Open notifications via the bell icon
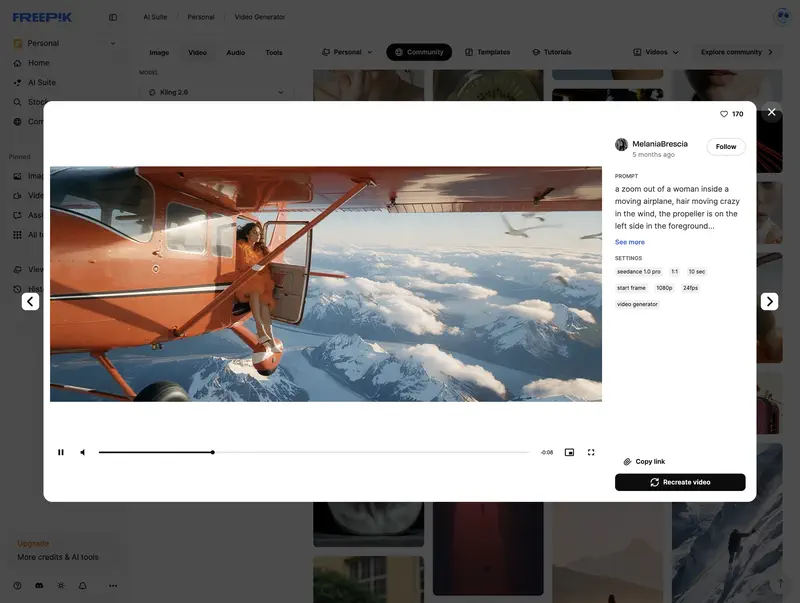Image resolution: width=800 pixels, height=603 pixels. [x=82, y=586]
